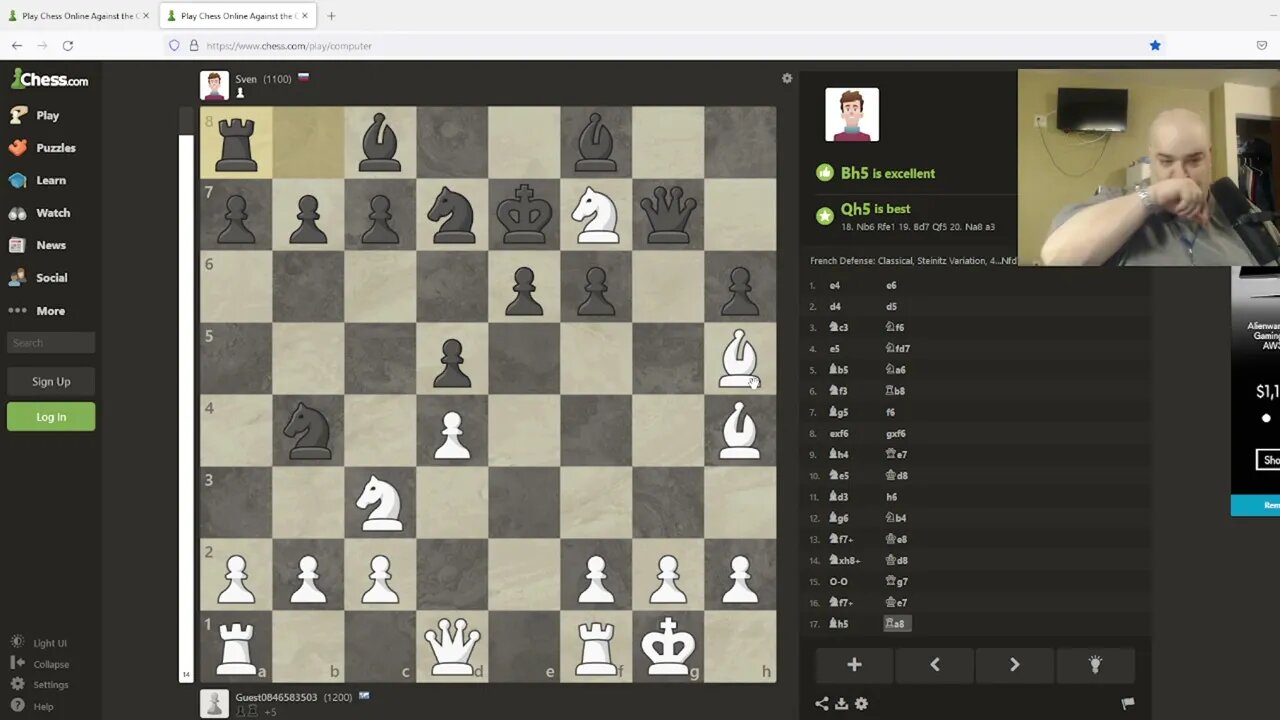This screenshot has height=720, width=1280.
Task: Click the green Log In button
Action: point(51,417)
